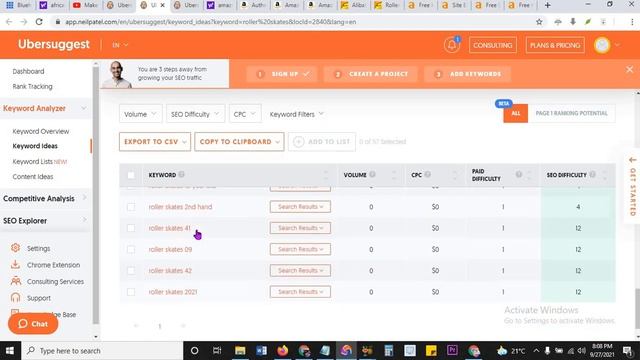Viewport: 640px width, 360px height.
Task: Open Search Results dropdown for roller skates 41
Action: [300, 228]
